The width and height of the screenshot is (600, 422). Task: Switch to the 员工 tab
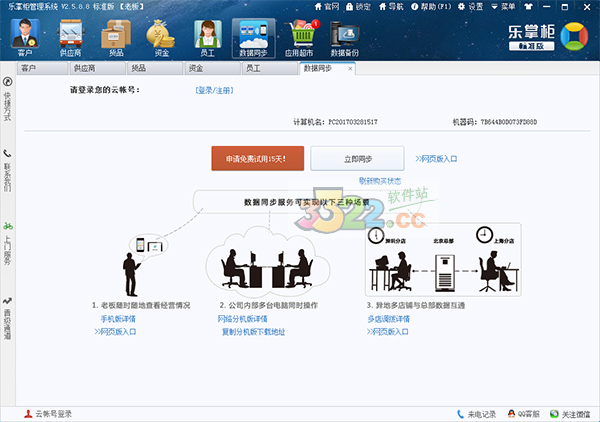269,68
